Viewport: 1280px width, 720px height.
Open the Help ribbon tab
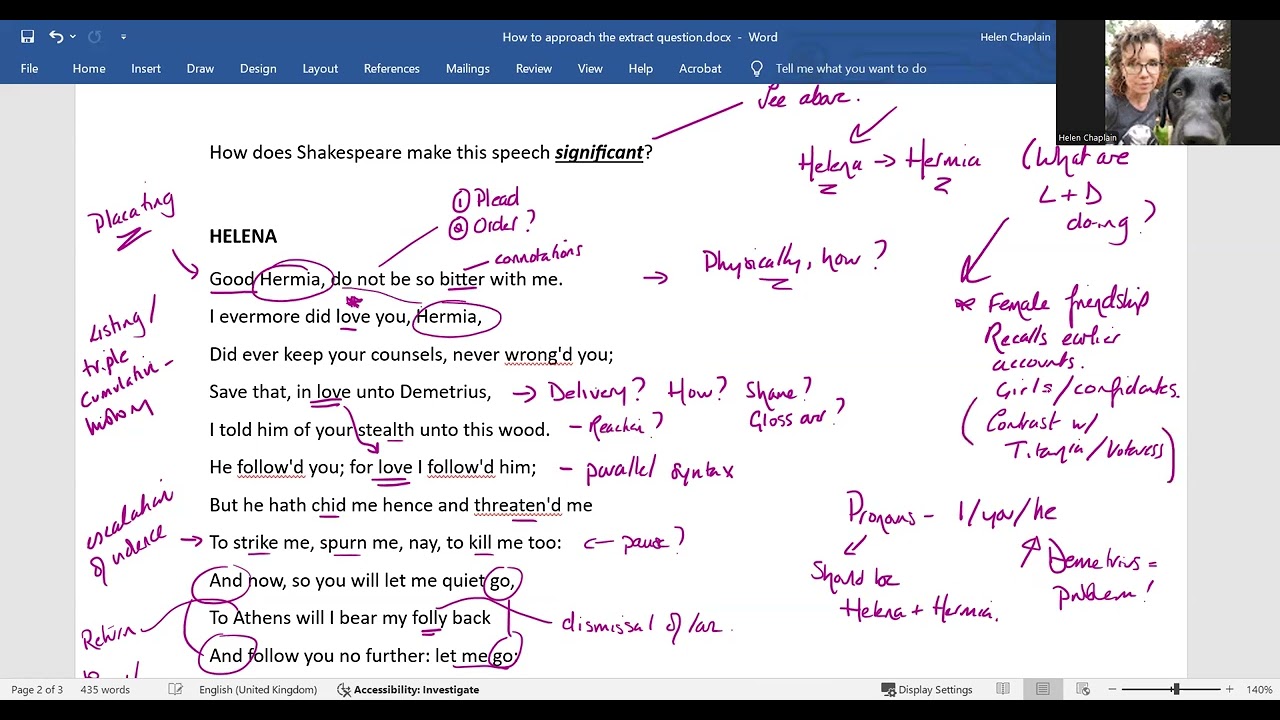click(641, 68)
